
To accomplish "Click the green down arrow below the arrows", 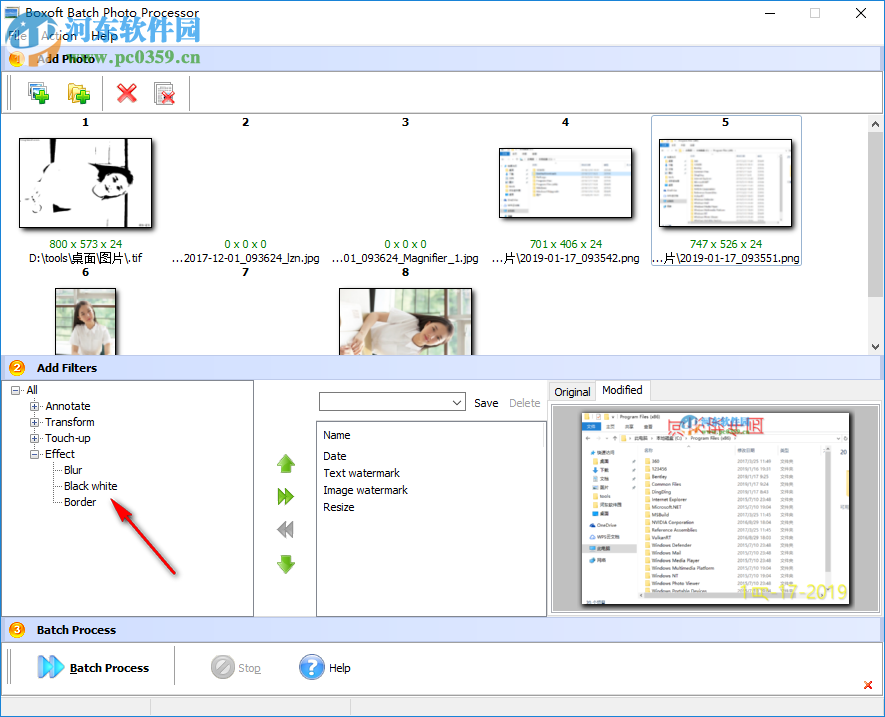I will (286, 564).
